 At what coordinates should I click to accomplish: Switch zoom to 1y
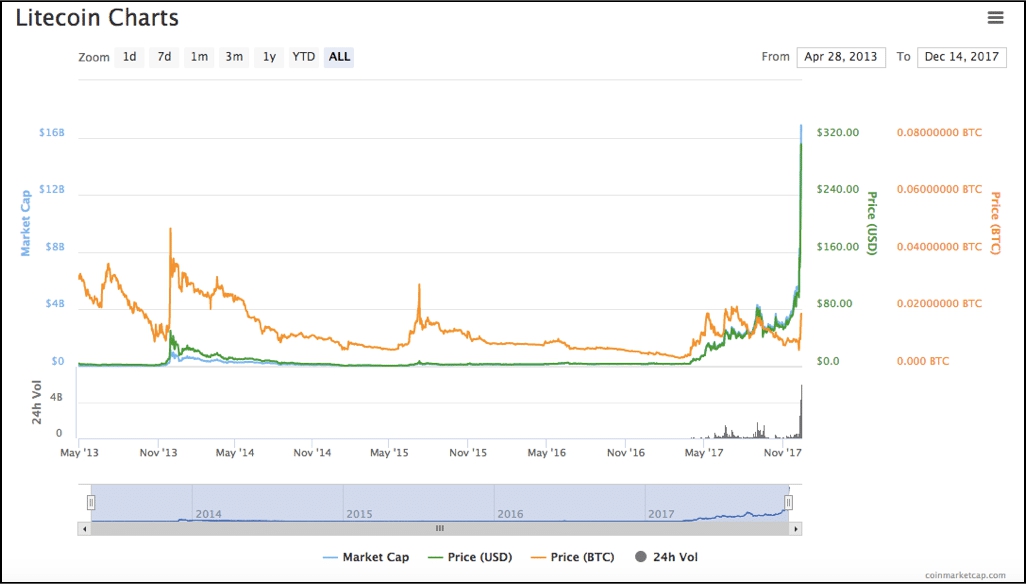(x=269, y=57)
